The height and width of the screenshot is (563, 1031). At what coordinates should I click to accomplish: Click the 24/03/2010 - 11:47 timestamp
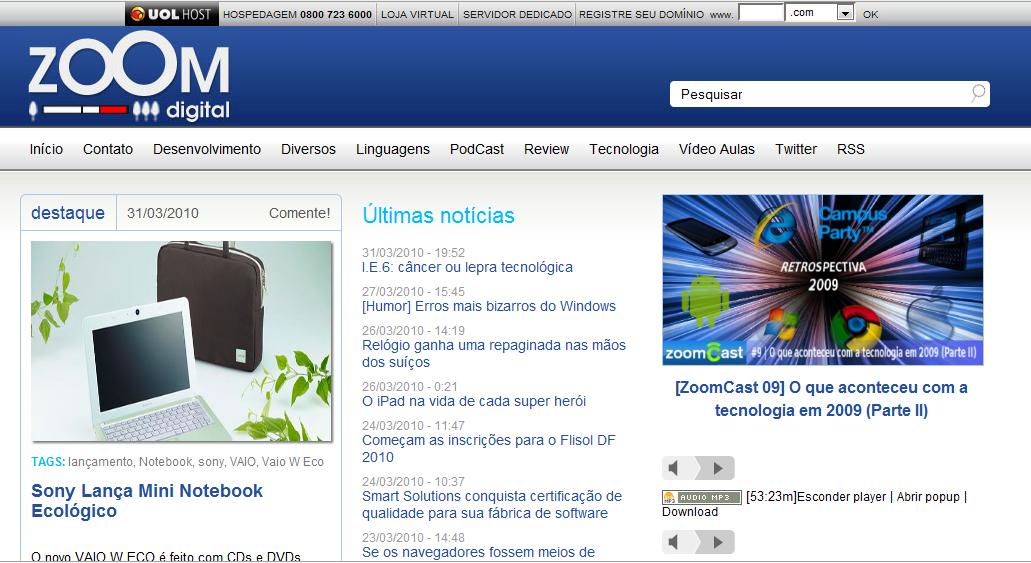413,426
